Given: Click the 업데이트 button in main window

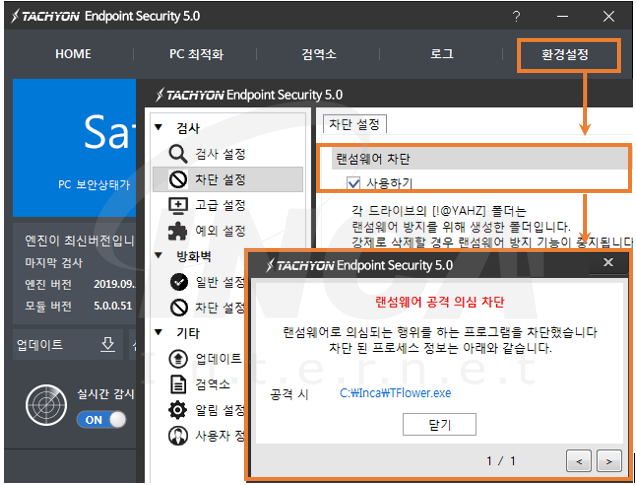Looking at the screenshot, I should (x=68, y=345).
